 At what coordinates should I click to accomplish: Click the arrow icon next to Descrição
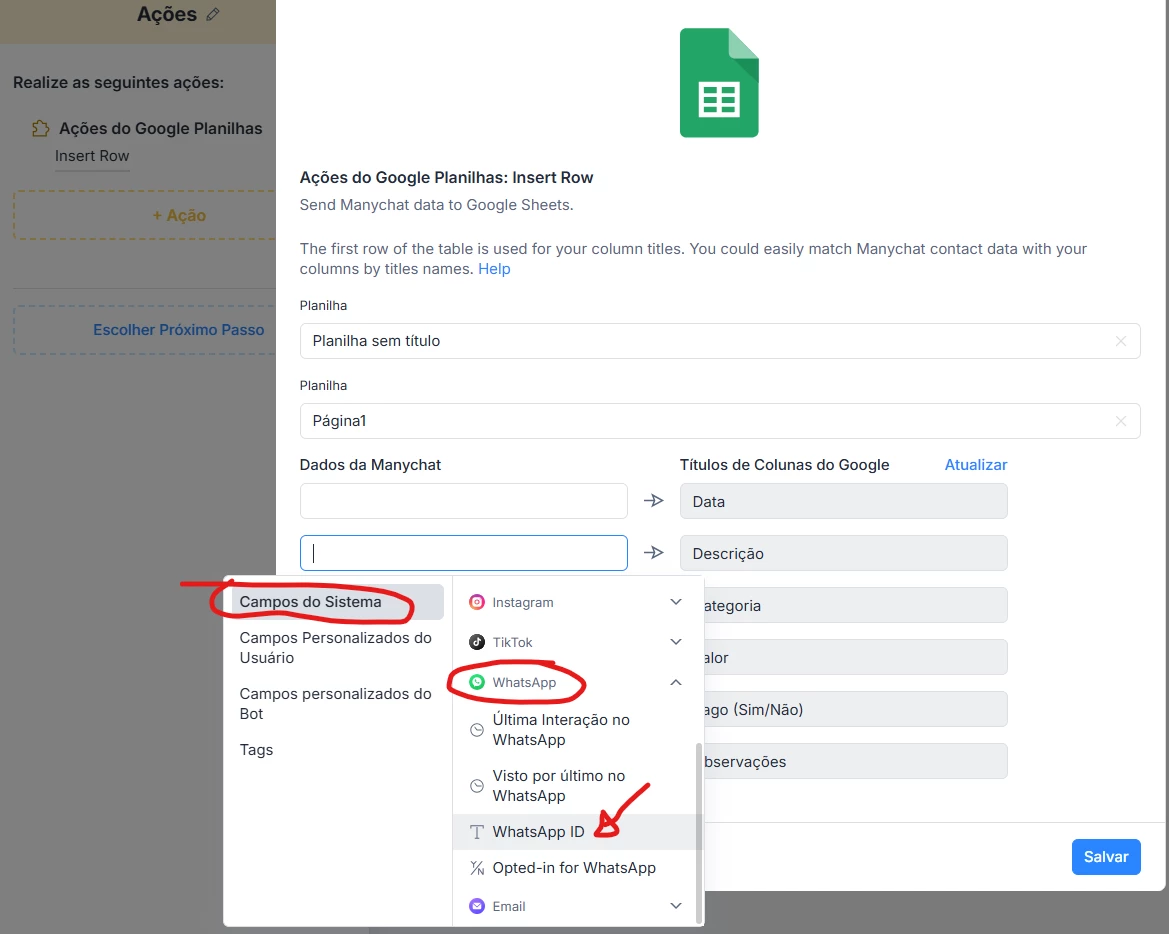(654, 552)
